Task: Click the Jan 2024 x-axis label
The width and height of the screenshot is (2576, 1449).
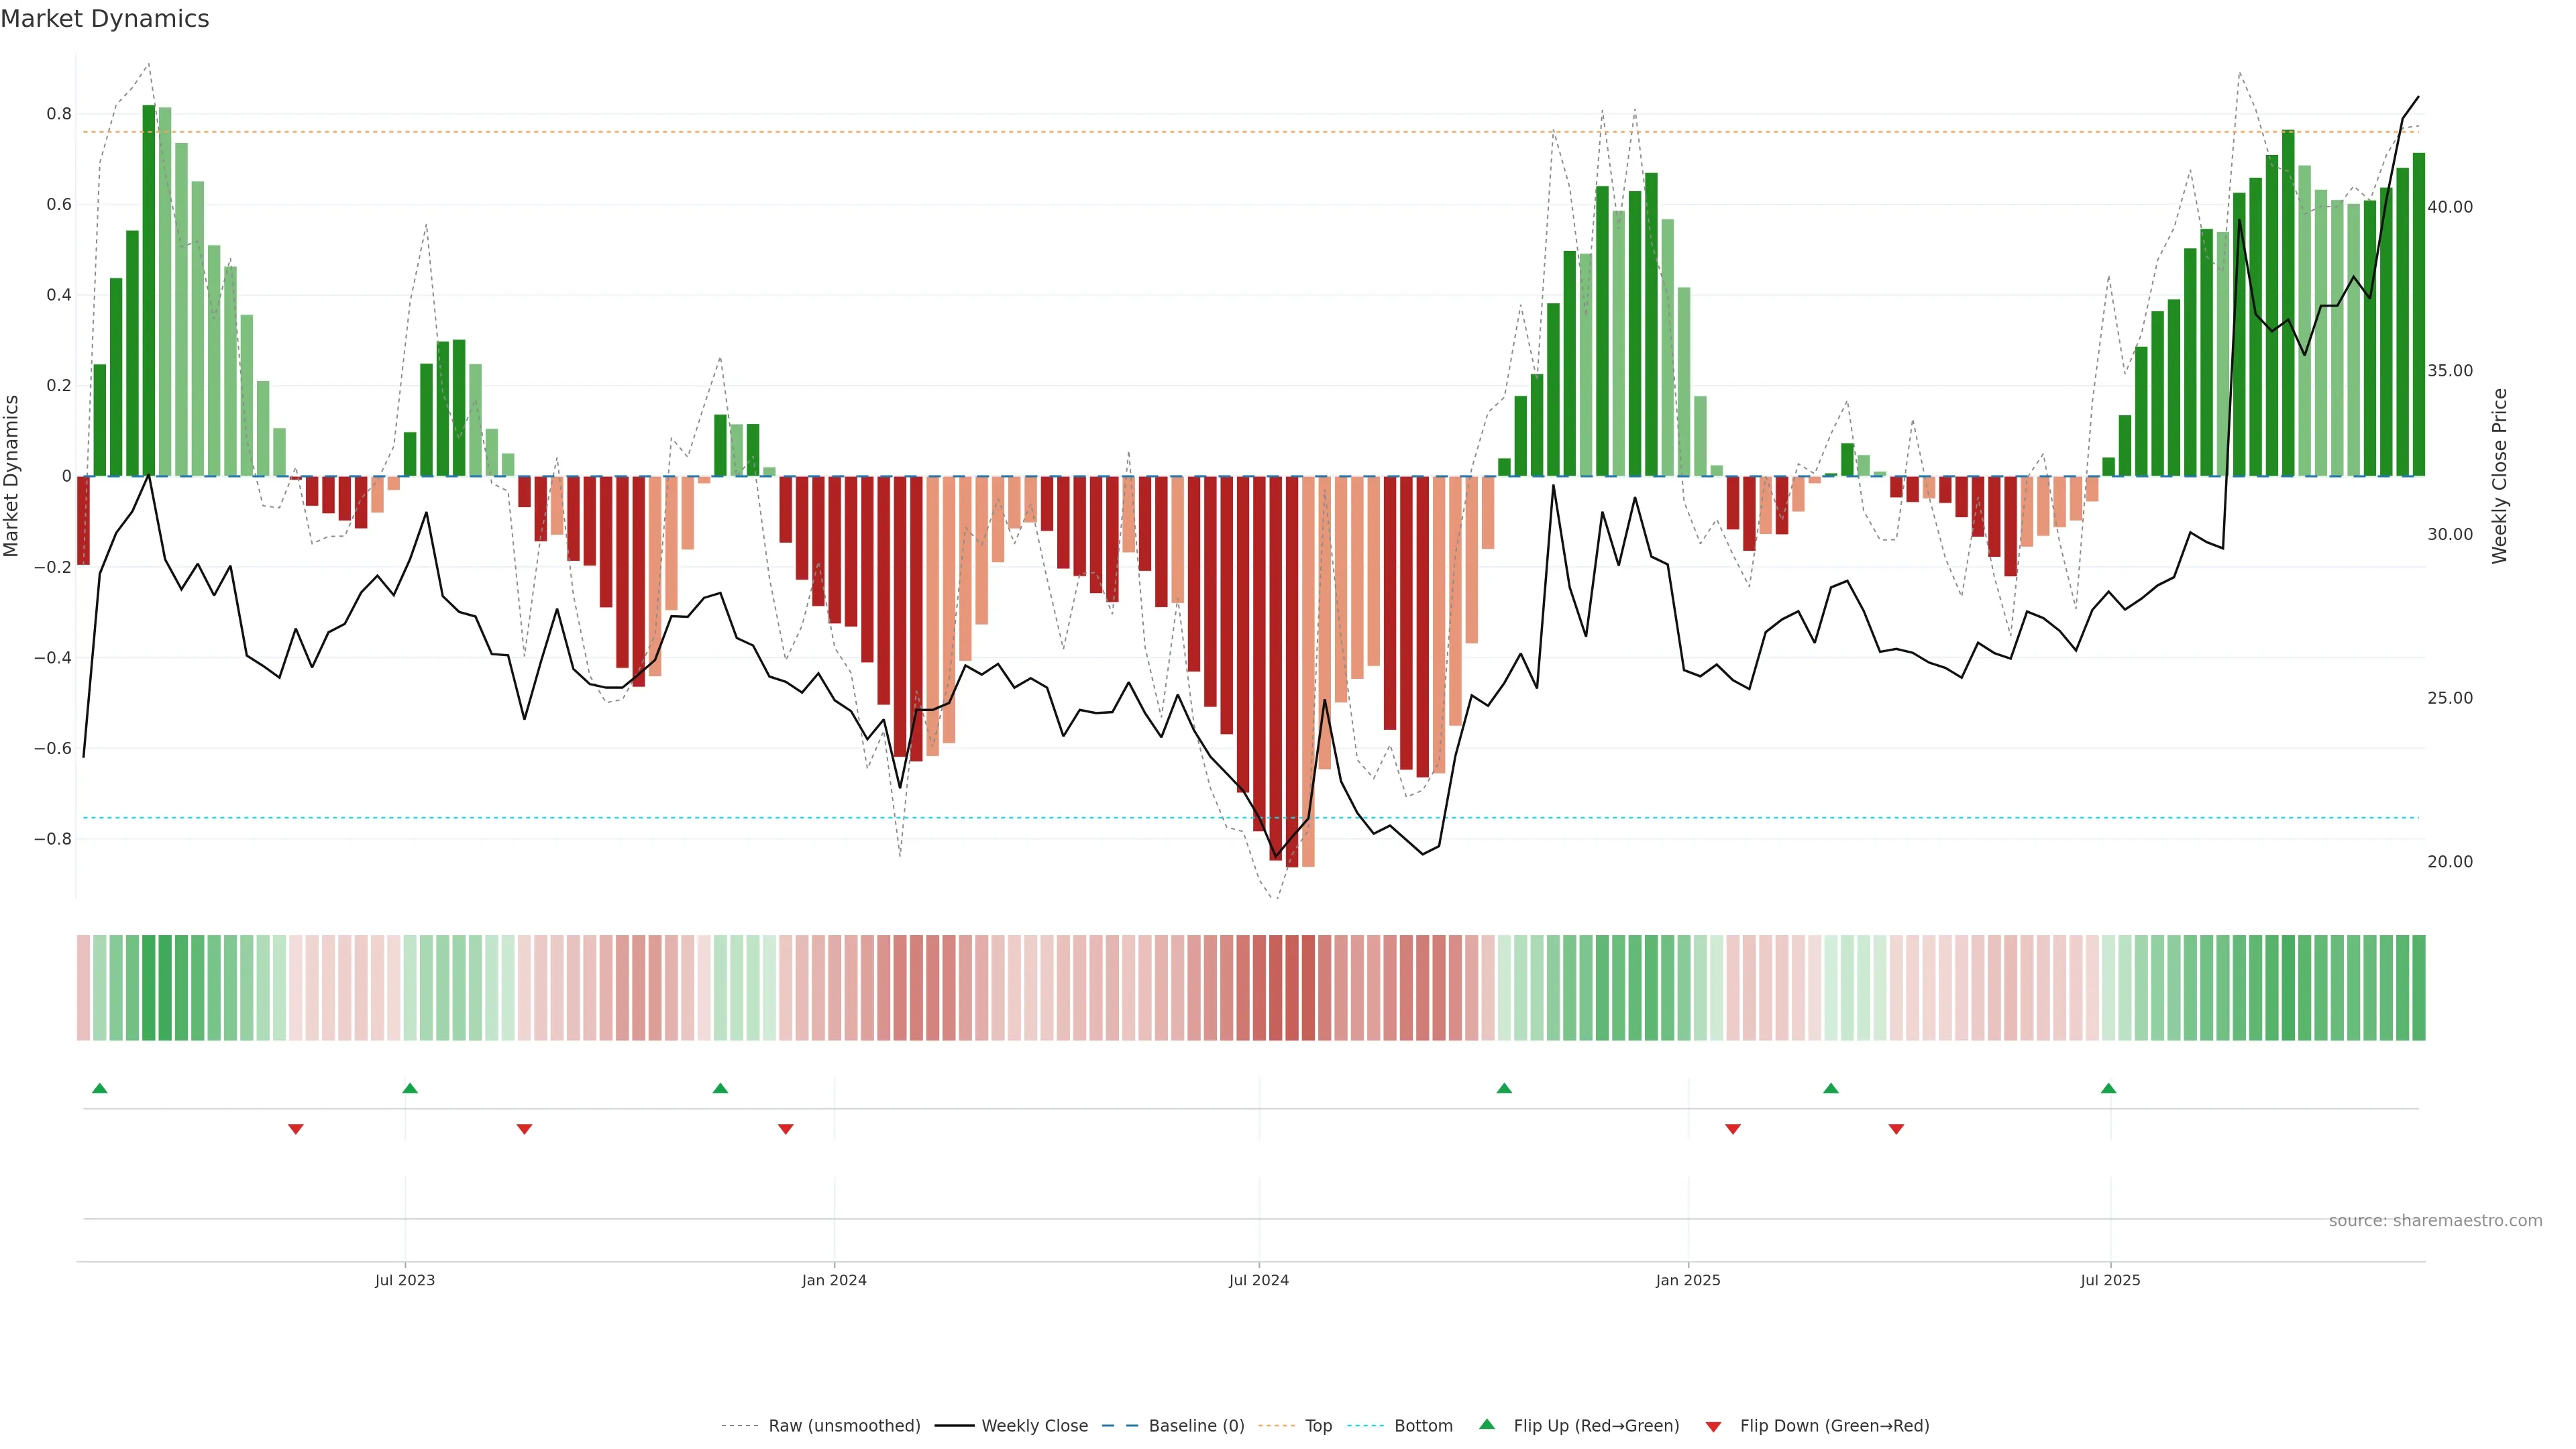Action: point(834,1280)
